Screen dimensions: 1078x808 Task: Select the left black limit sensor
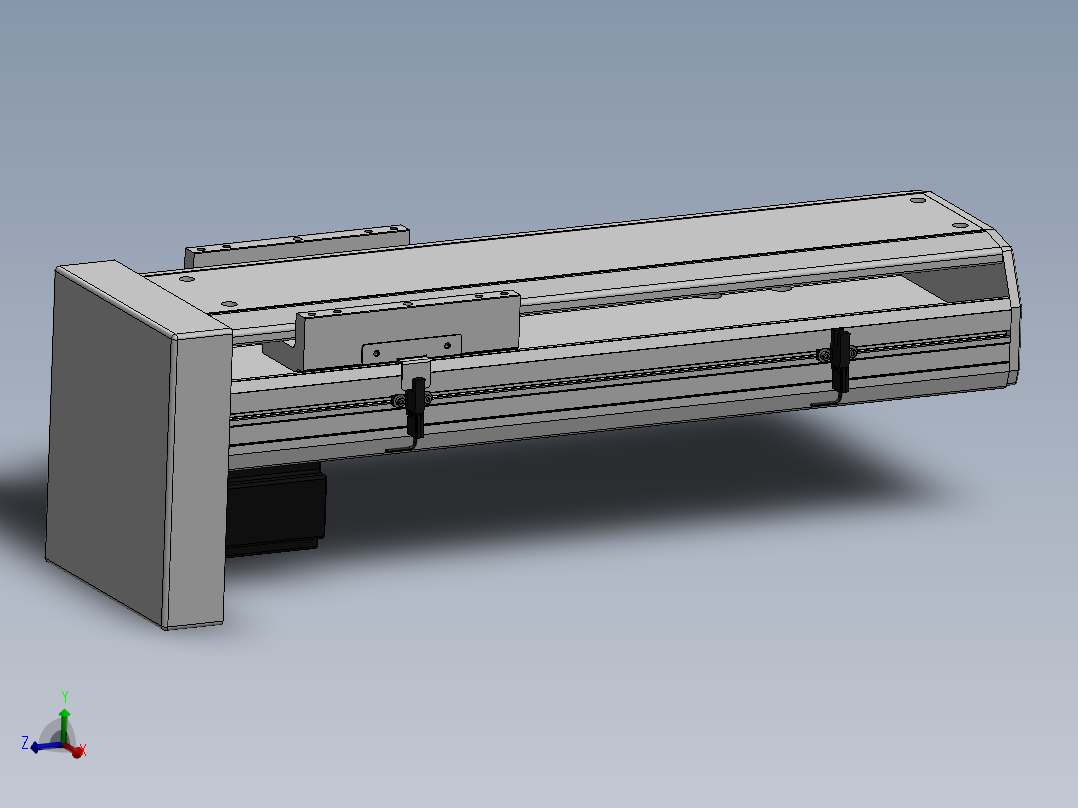click(x=416, y=407)
